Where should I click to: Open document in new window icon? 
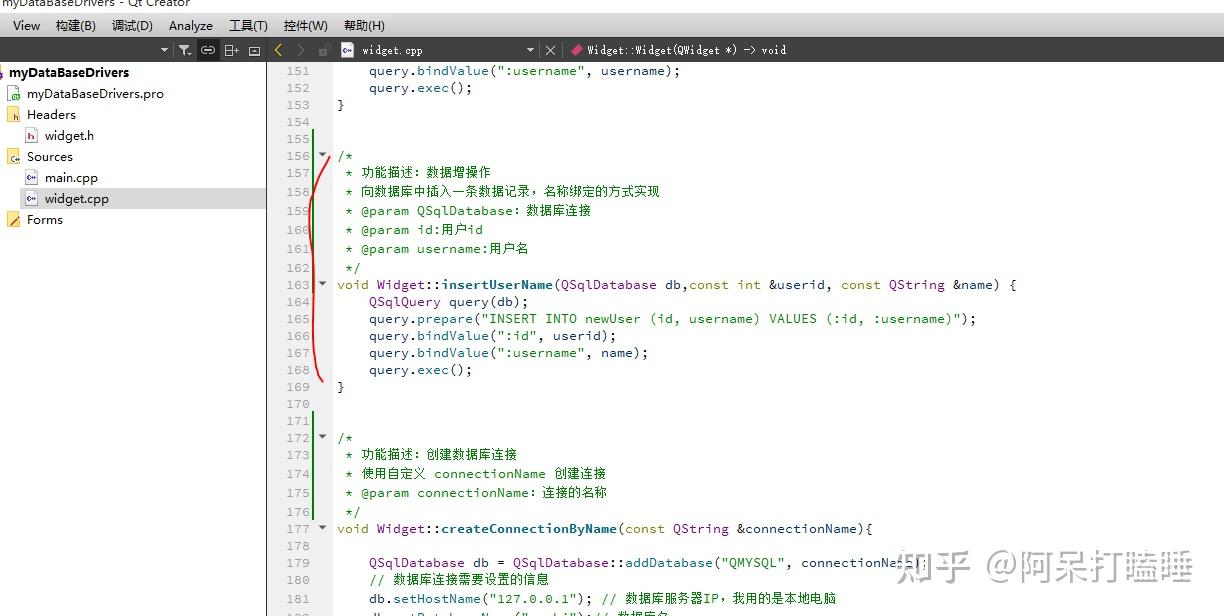coord(255,49)
